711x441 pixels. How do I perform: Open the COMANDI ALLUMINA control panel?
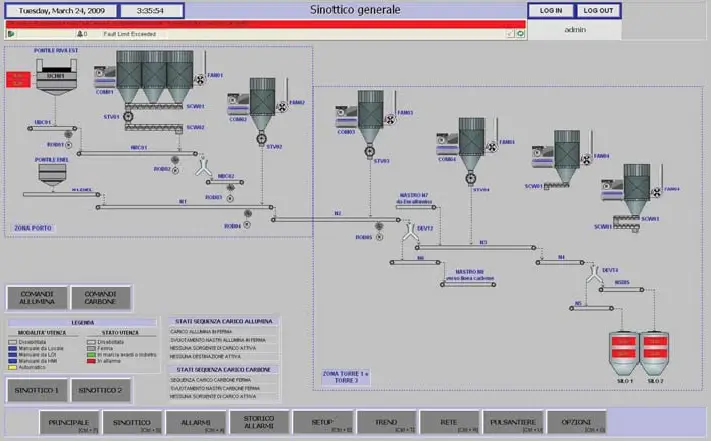coord(36,299)
